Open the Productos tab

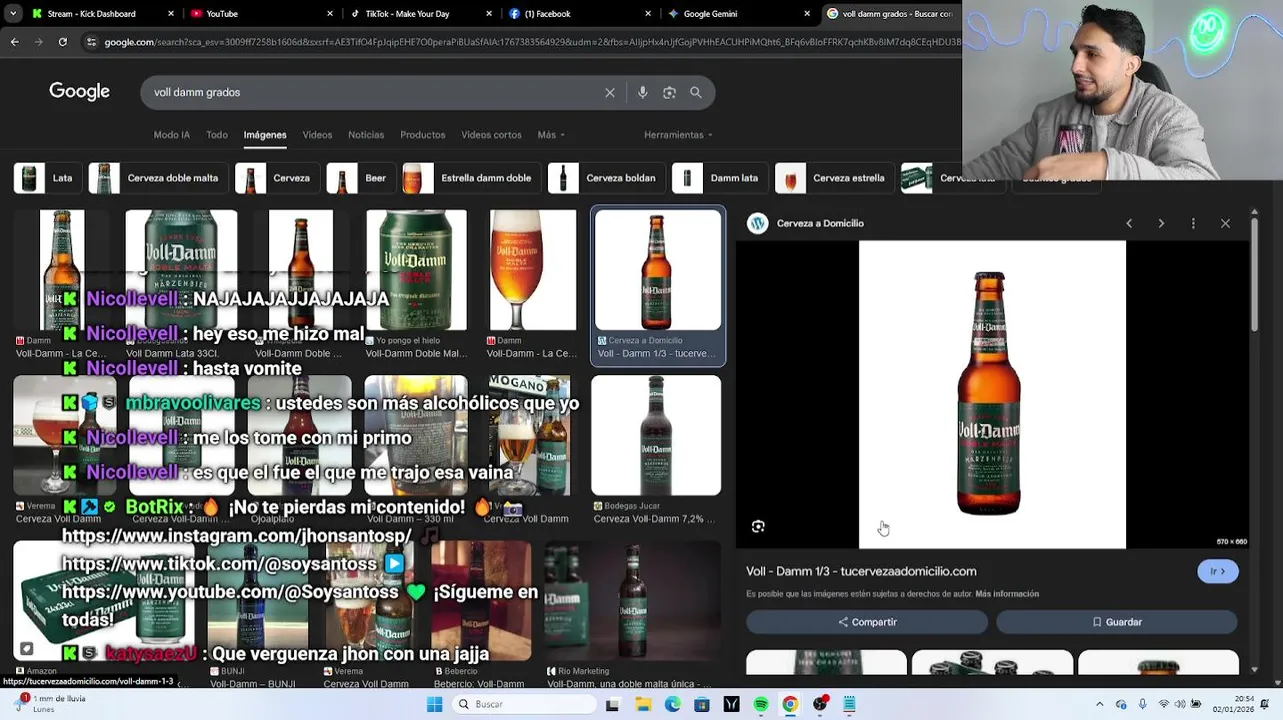click(423, 135)
